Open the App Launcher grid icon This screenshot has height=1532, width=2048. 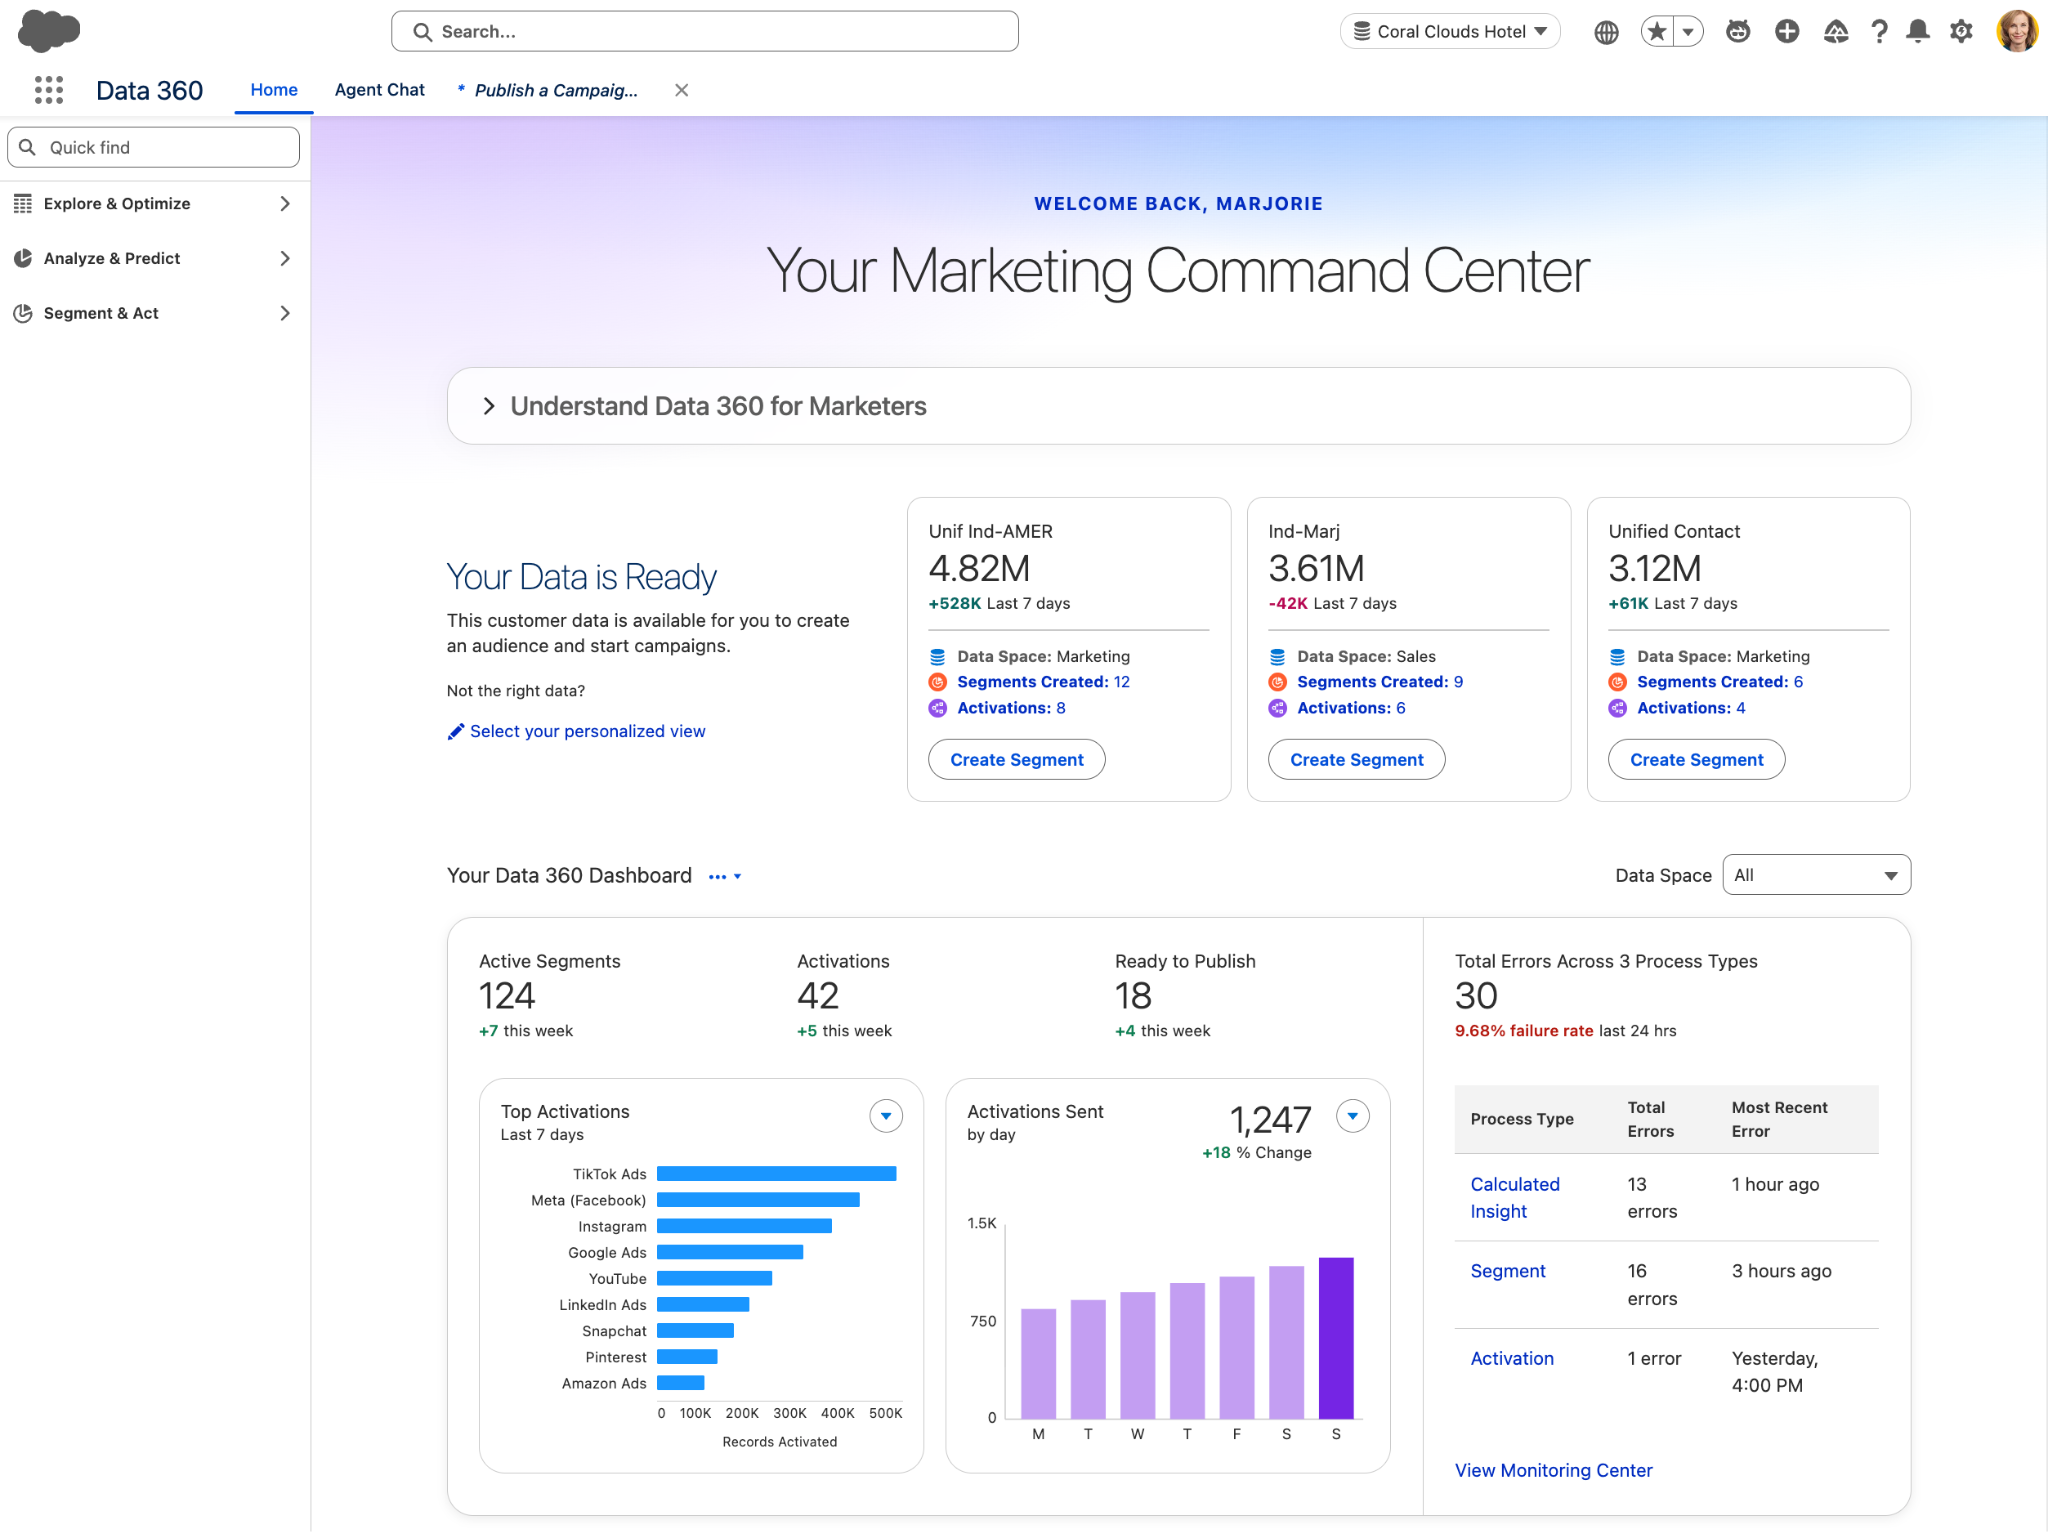48,90
